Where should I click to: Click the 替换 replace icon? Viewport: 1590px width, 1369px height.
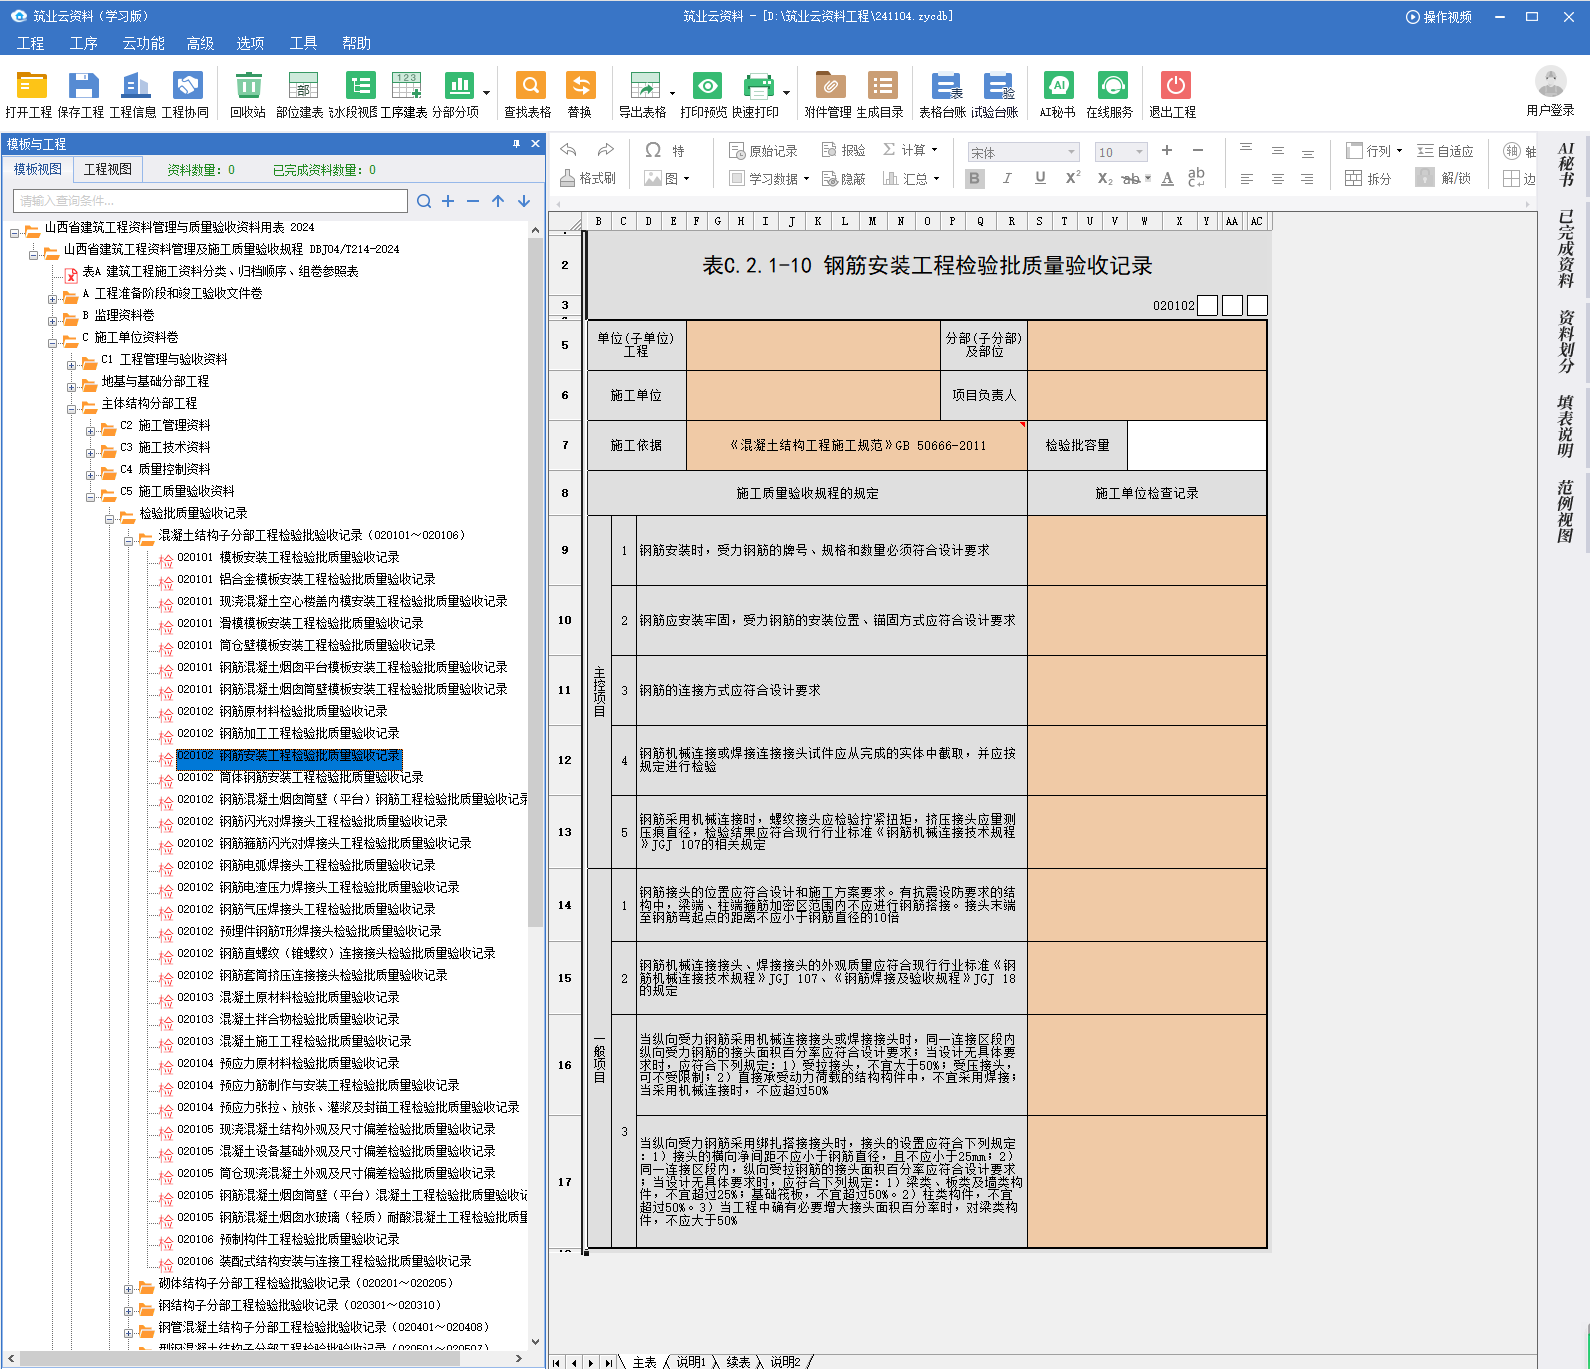point(580,93)
